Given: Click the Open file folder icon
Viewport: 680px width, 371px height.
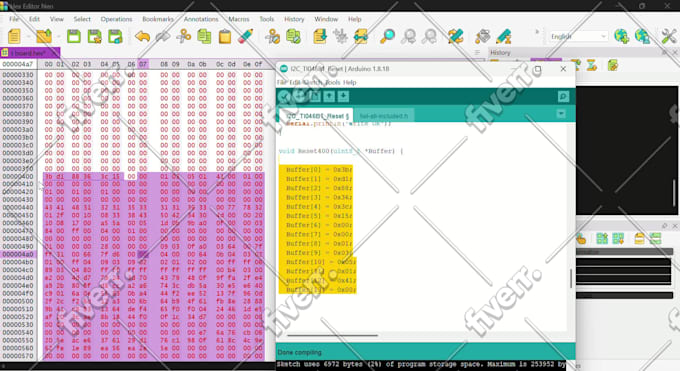Looking at the screenshot, I should point(44,36).
